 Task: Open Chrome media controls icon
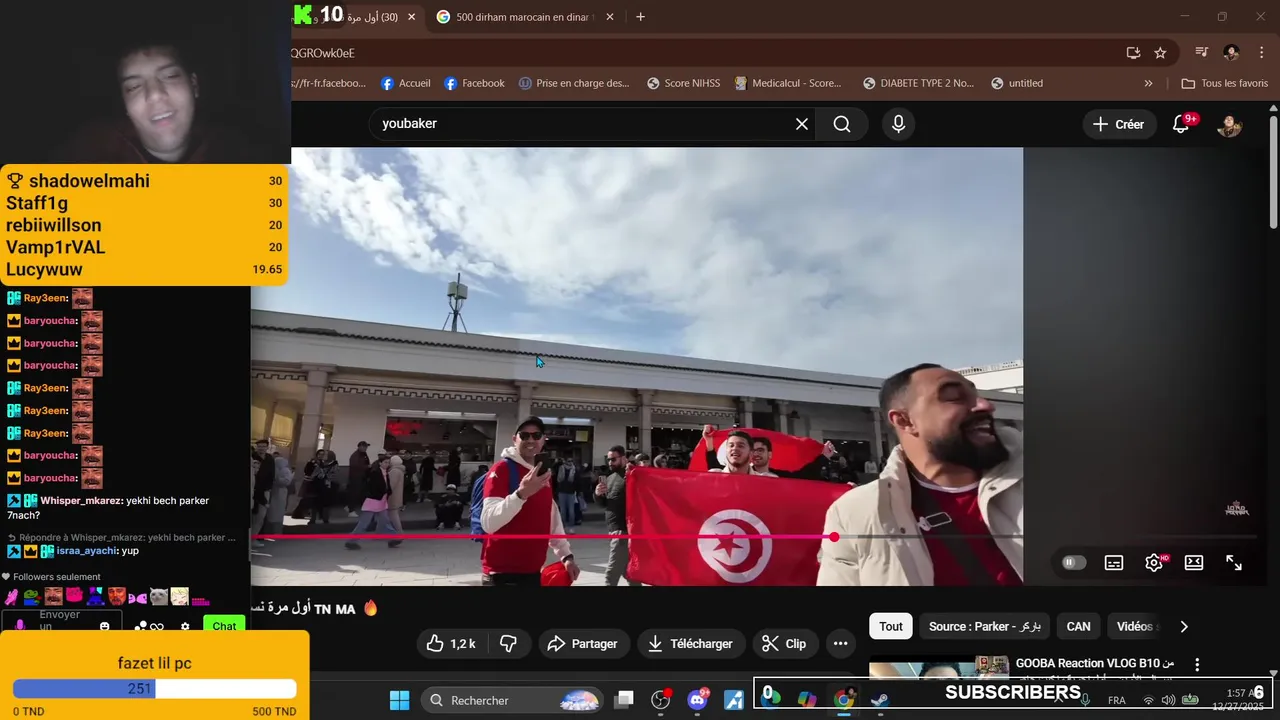click(x=1201, y=53)
